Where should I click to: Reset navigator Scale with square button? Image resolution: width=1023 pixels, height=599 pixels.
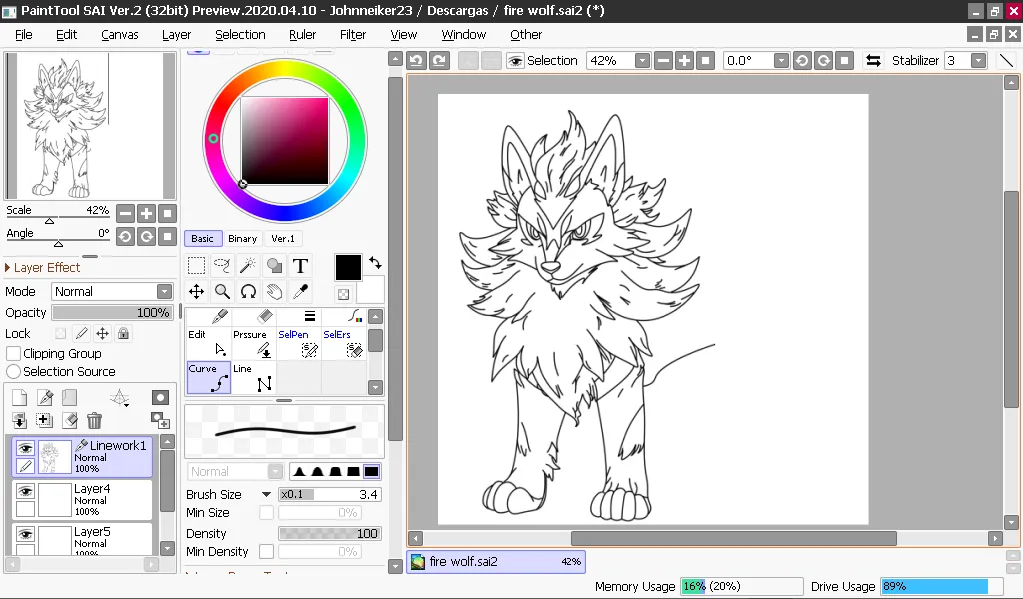[168, 213]
